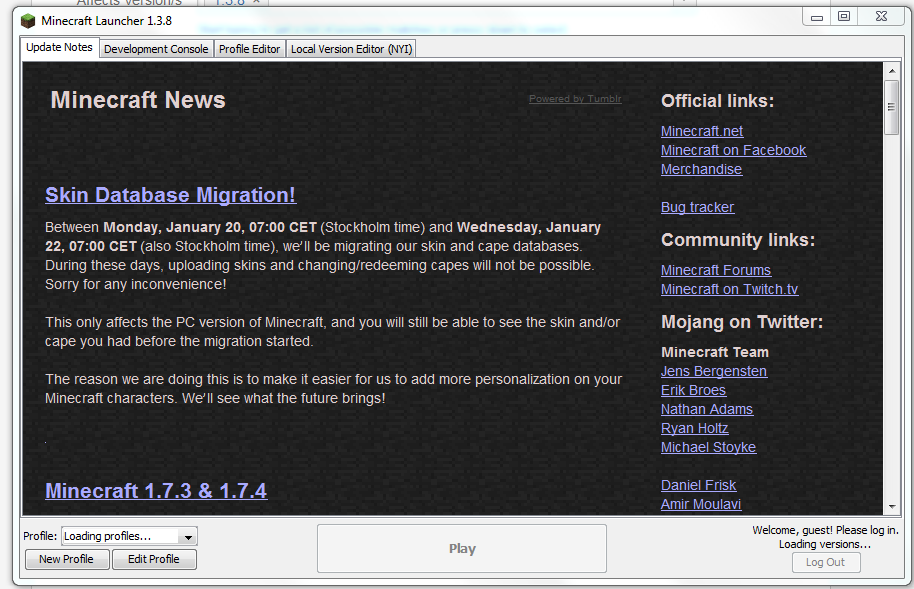Switch to the Development Console tab
Image resolution: width=914 pixels, height=589 pixels.
[x=156, y=49]
